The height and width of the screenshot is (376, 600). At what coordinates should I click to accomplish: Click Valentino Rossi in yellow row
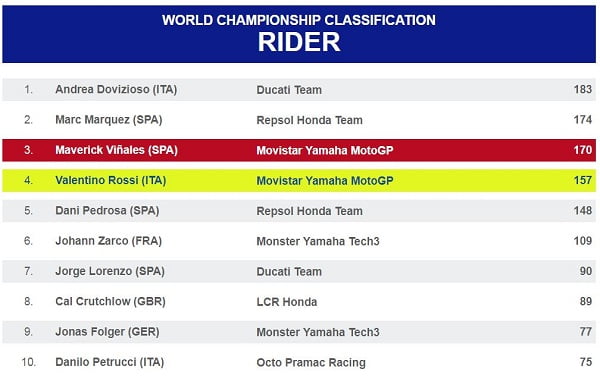point(111,180)
